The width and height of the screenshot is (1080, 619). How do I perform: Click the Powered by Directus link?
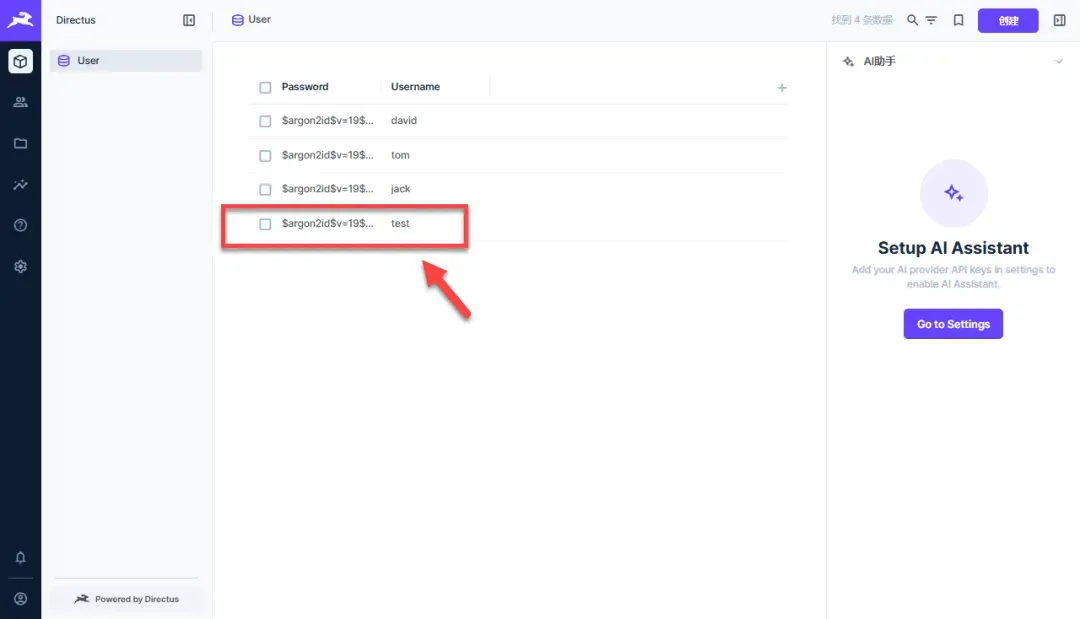pos(126,599)
